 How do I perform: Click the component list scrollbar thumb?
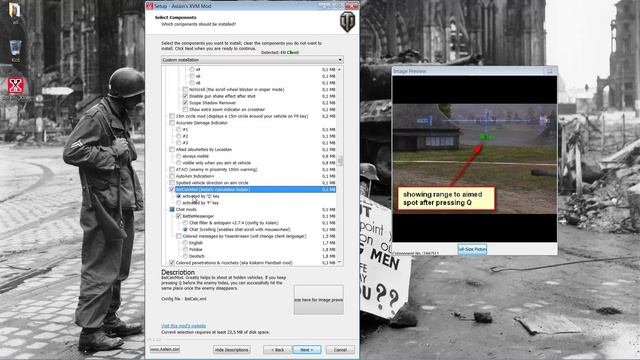click(340, 160)
